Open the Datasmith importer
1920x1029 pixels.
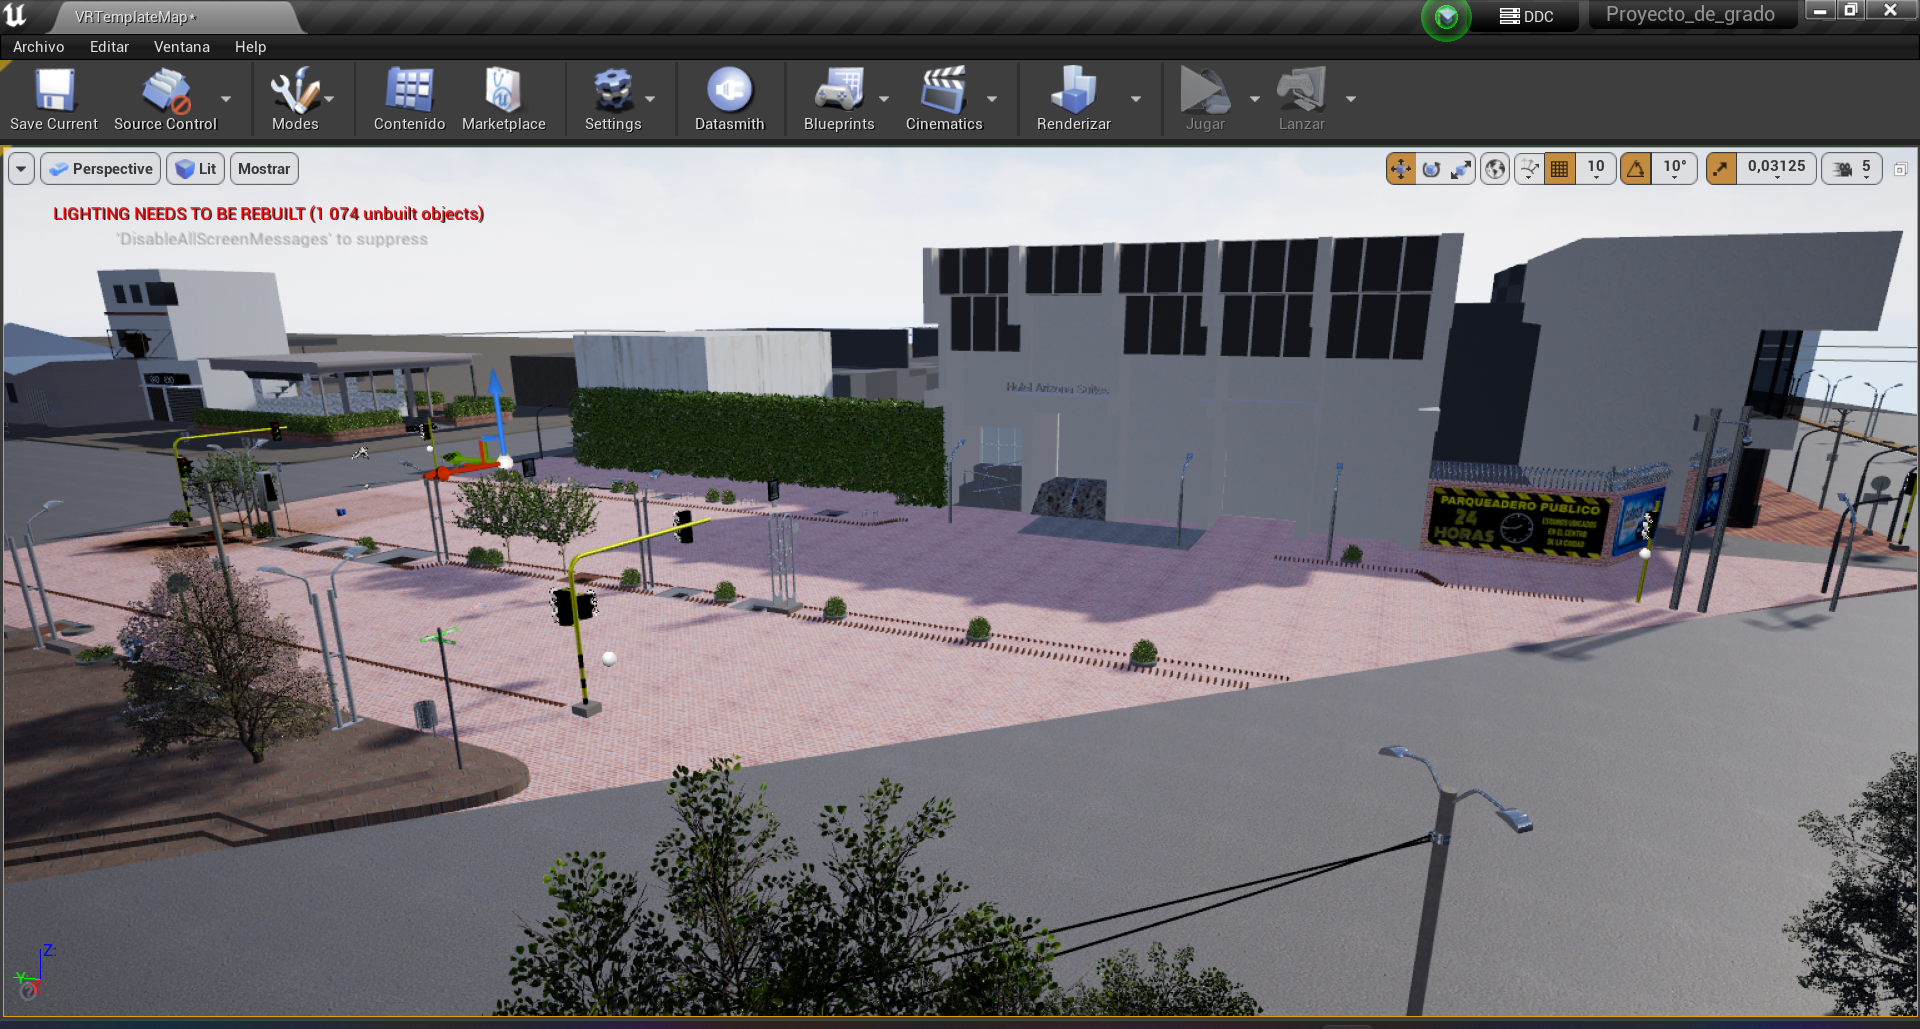pyautogui.click(x=729, y=98)
